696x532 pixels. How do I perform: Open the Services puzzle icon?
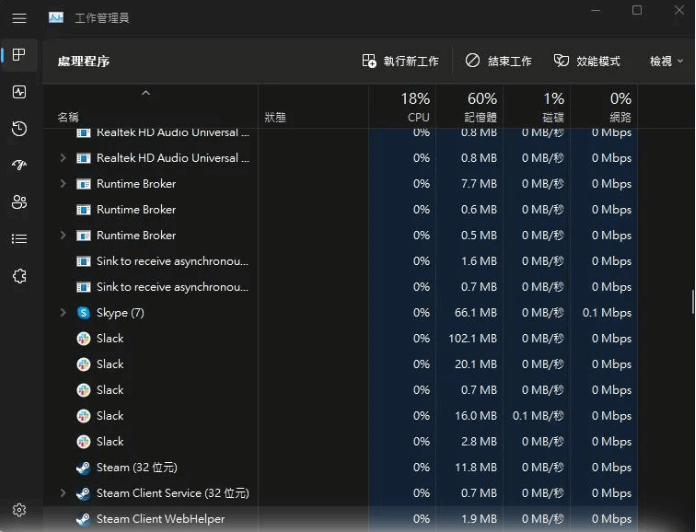[19, 276]
